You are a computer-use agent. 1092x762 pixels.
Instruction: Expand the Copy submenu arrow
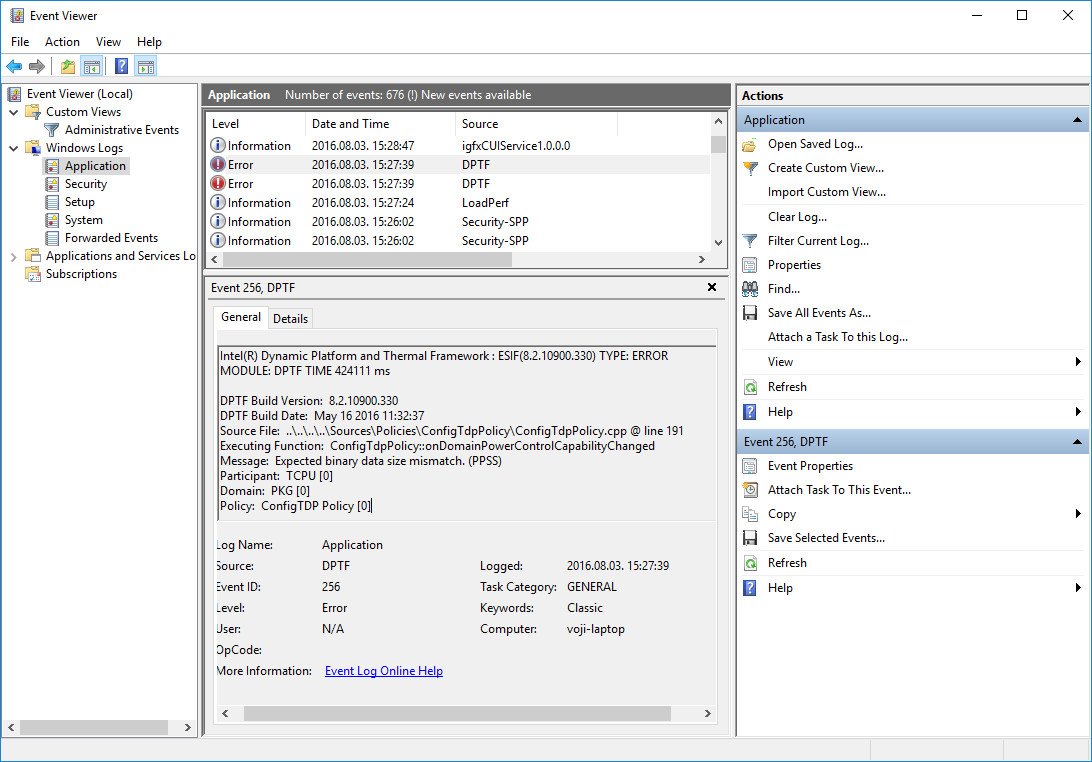click(x=1078, y=514)
